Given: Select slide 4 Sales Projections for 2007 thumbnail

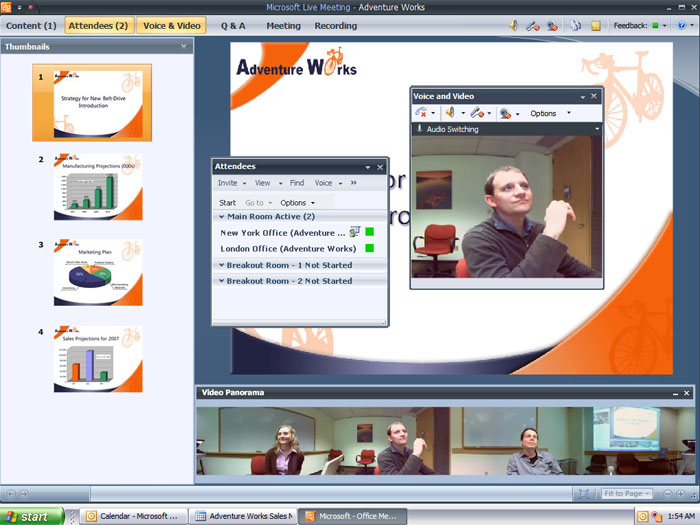Looking at the screenshot, I should [98, 359].
